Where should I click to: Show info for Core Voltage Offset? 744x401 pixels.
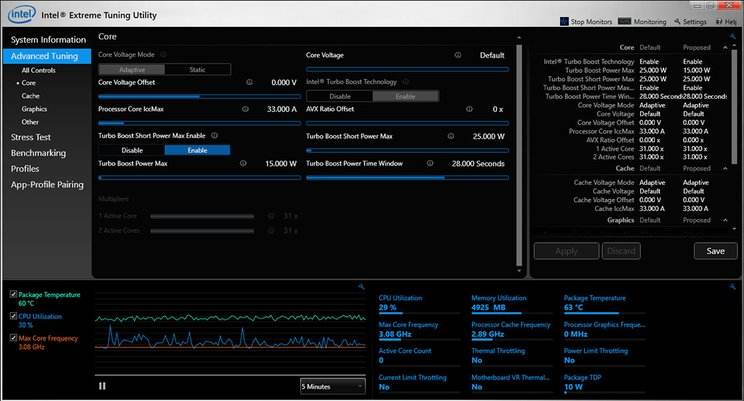pyautogui.click(x=249, y=82)
